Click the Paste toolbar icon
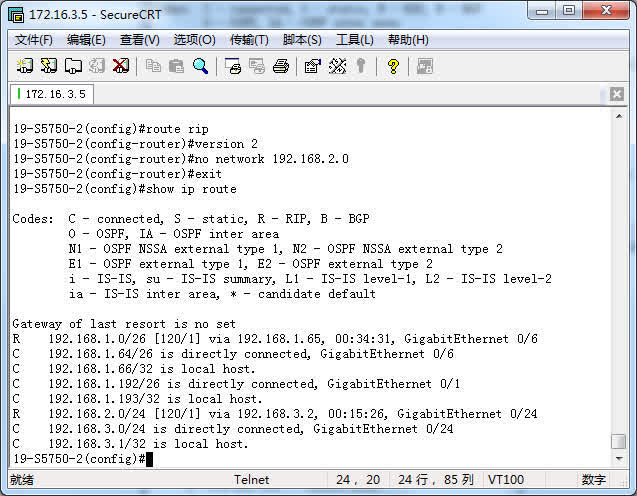This screenshot has height=496, width=637. 176,66
